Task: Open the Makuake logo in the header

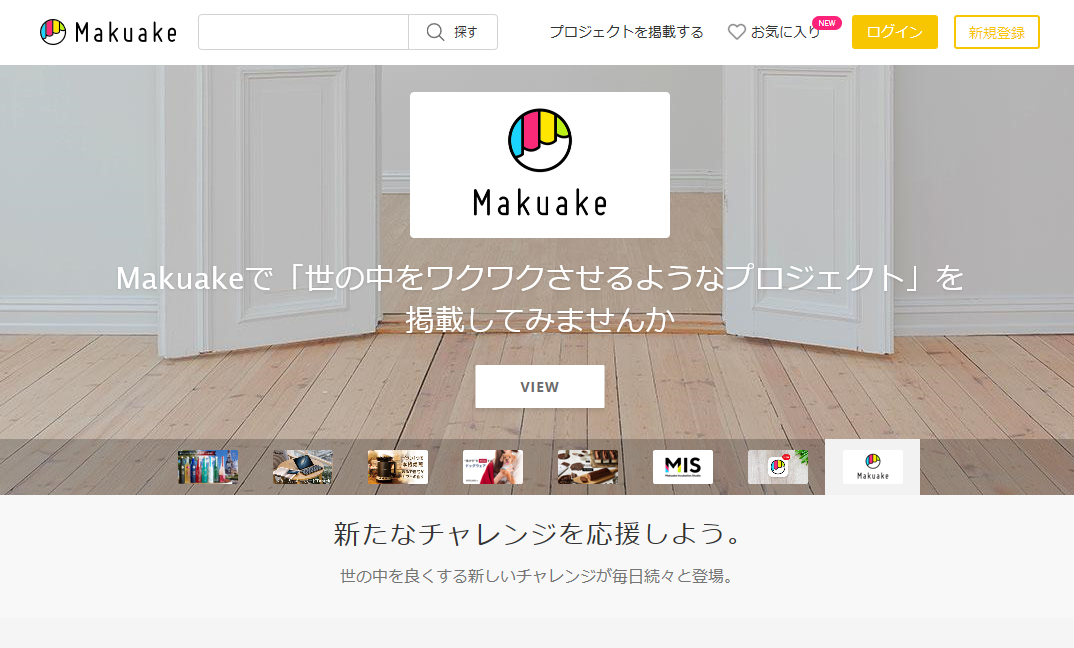Action: pyautogui.click(x=108, y=32)
